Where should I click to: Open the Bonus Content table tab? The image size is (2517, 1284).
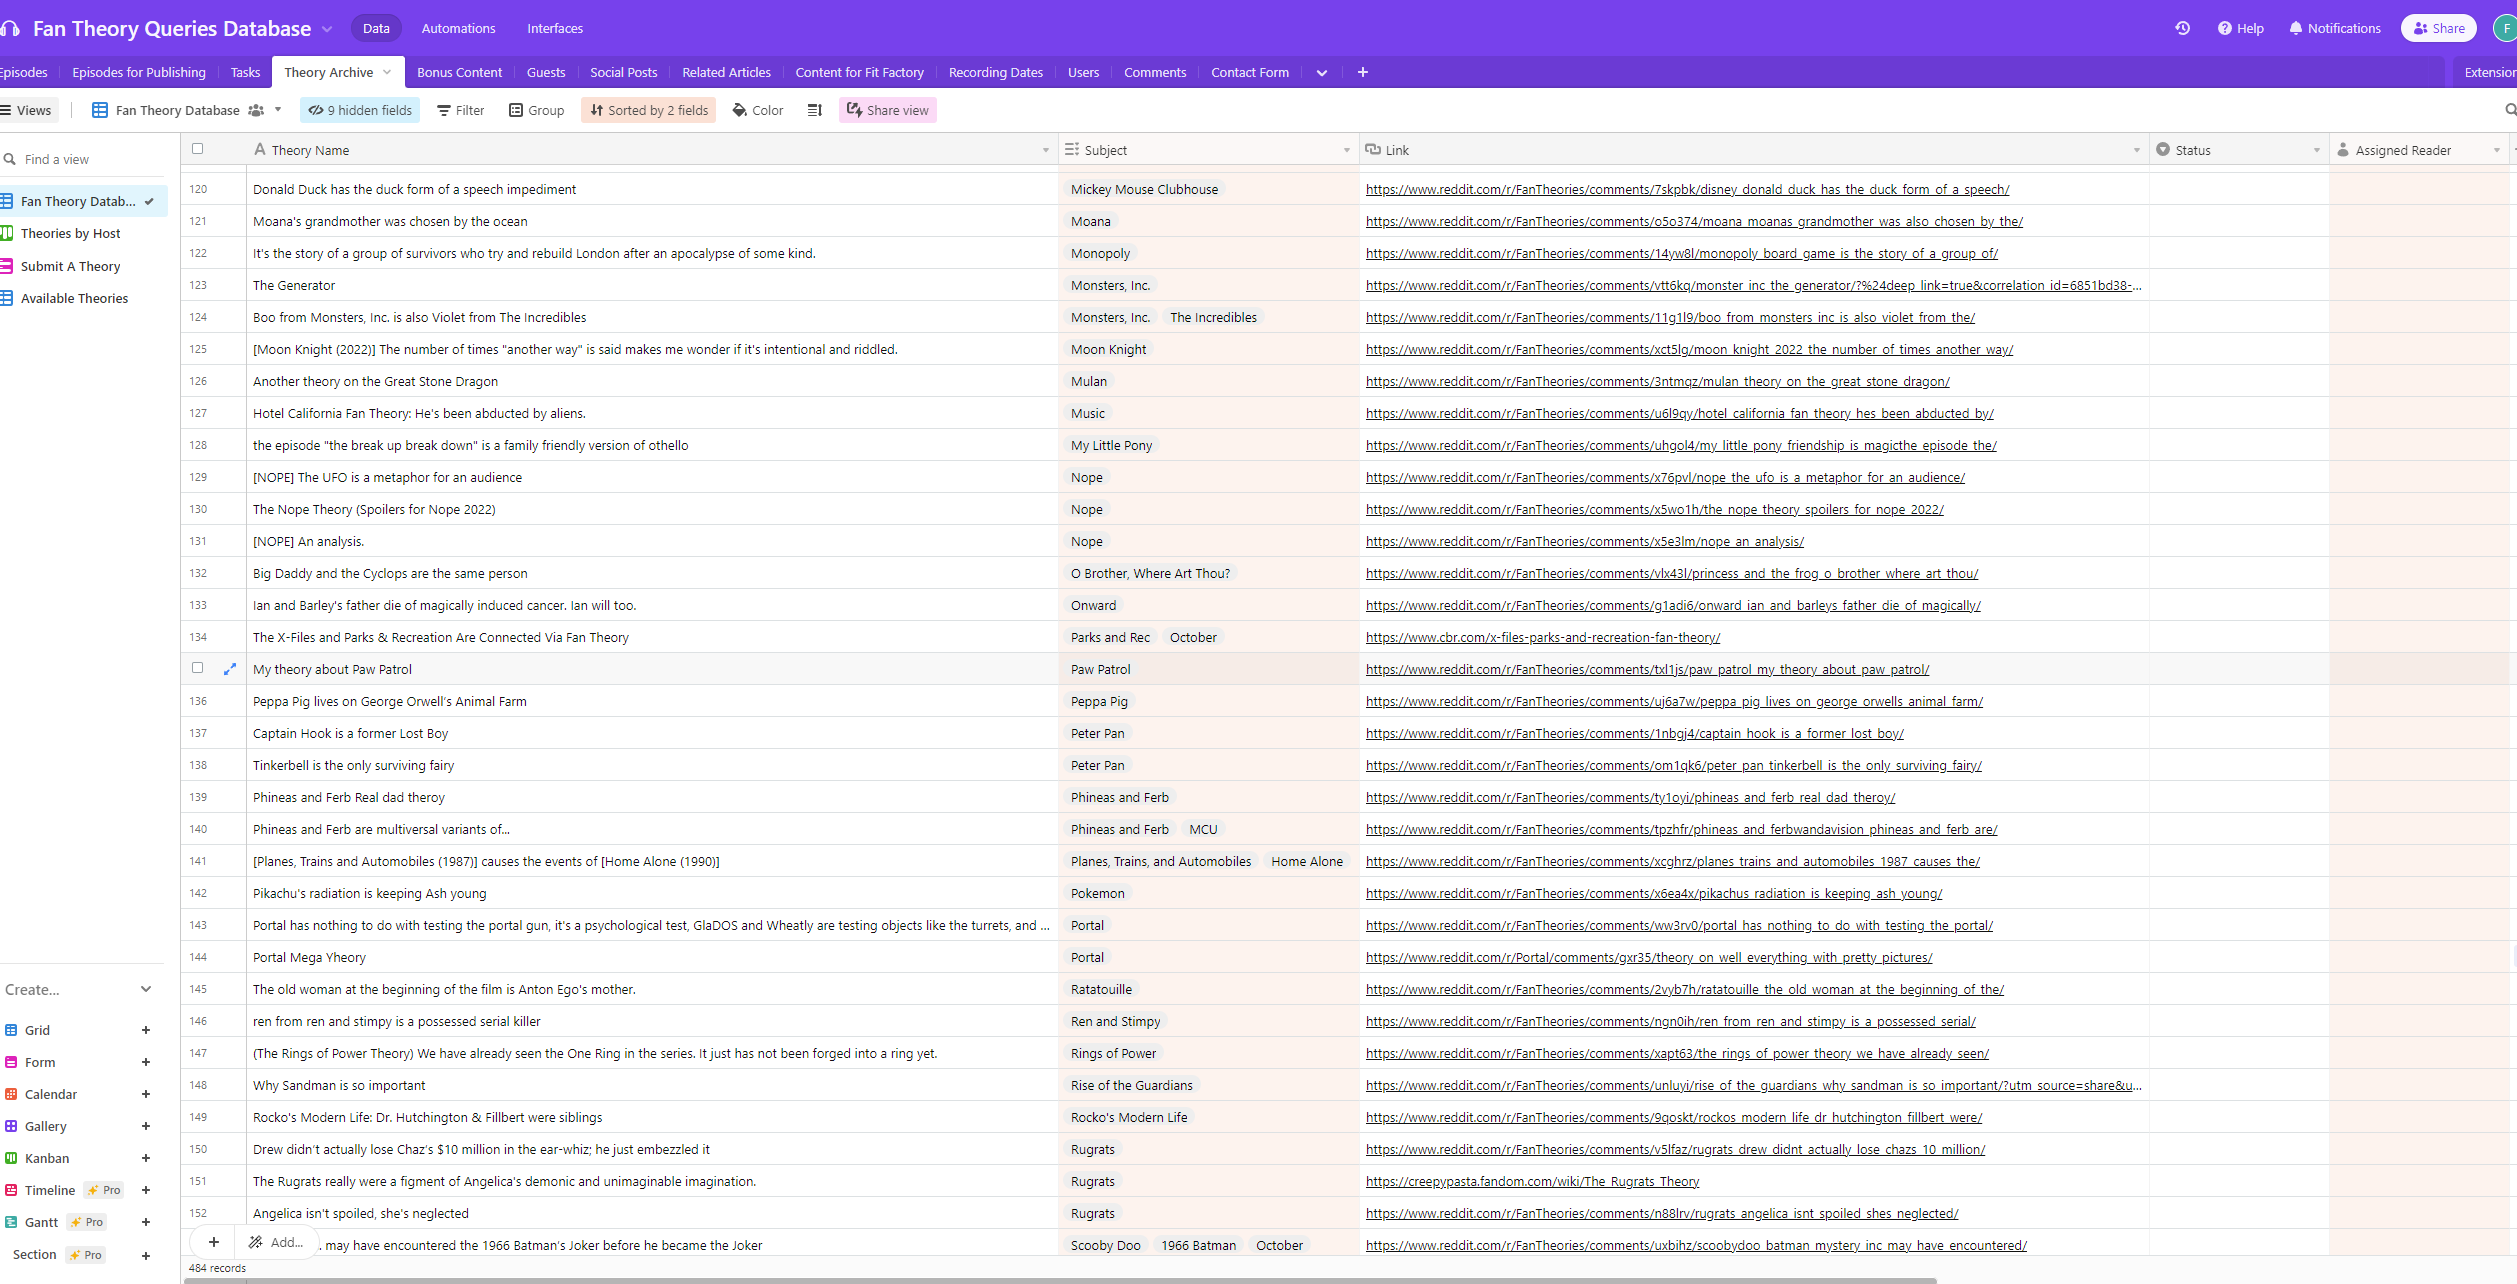pos(459,72)
